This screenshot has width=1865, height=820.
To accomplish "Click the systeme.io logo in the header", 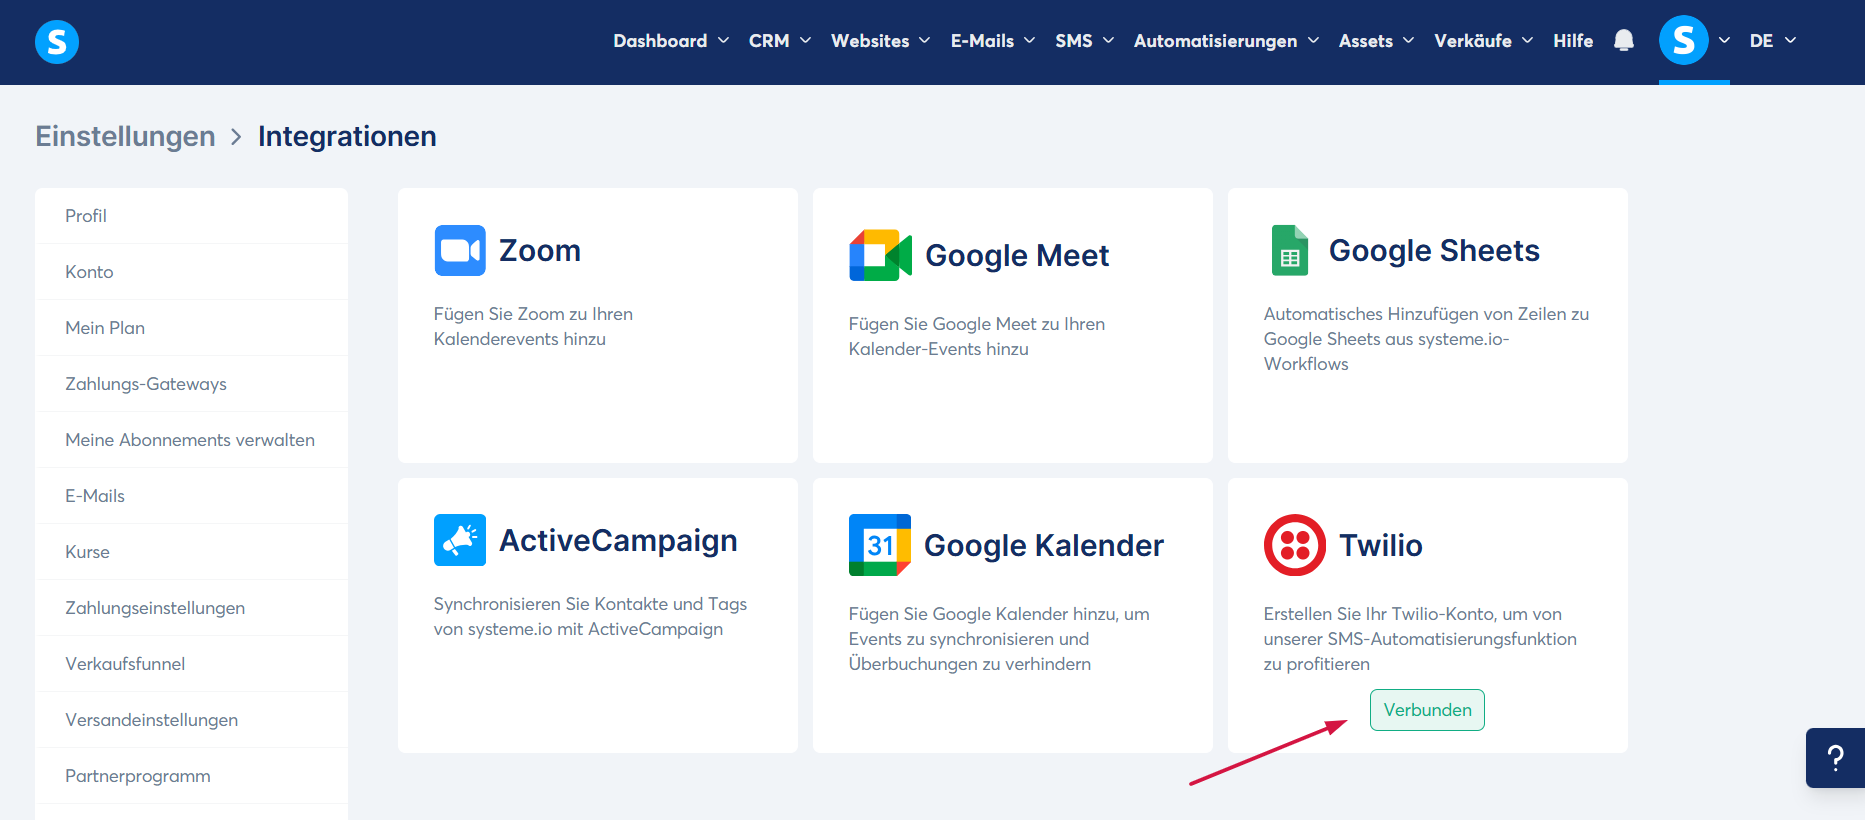I will click(57, 42).
